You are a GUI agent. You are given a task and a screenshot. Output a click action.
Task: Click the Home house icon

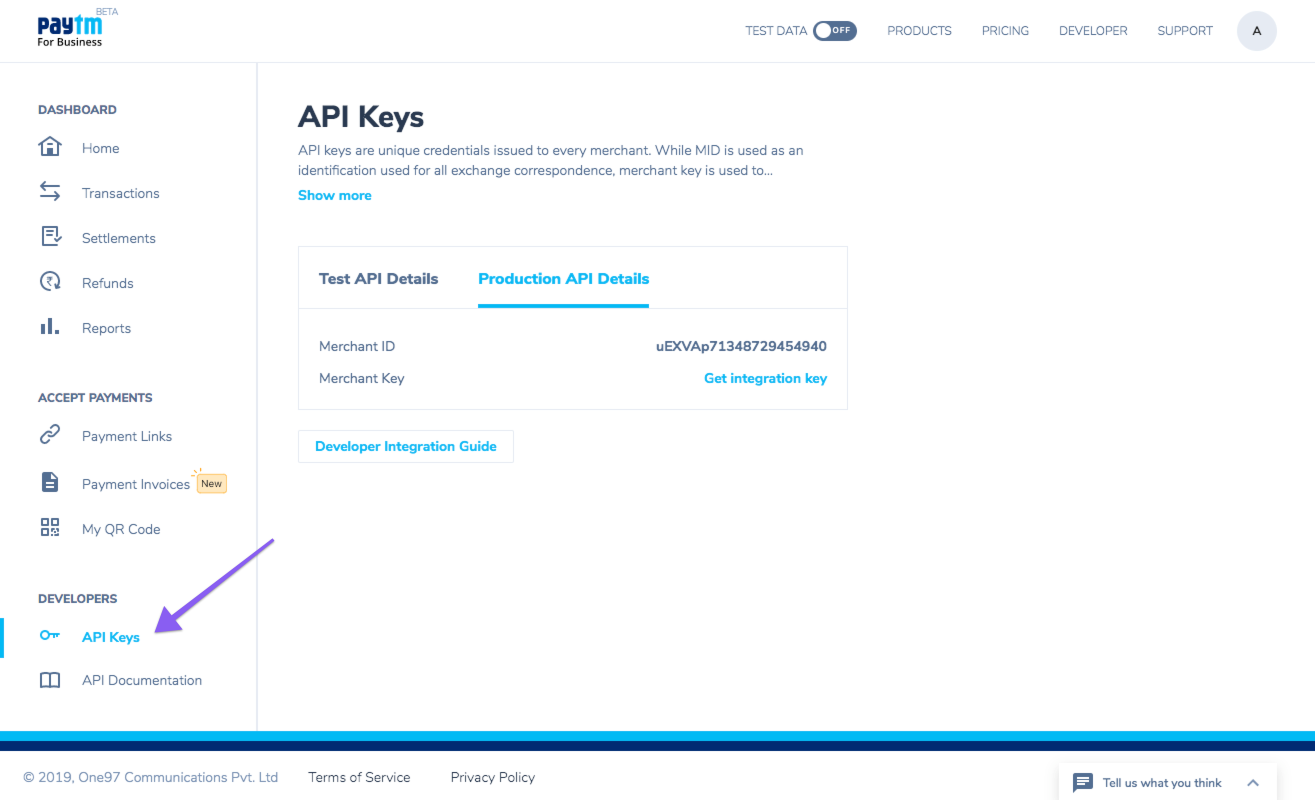(50, 147)
